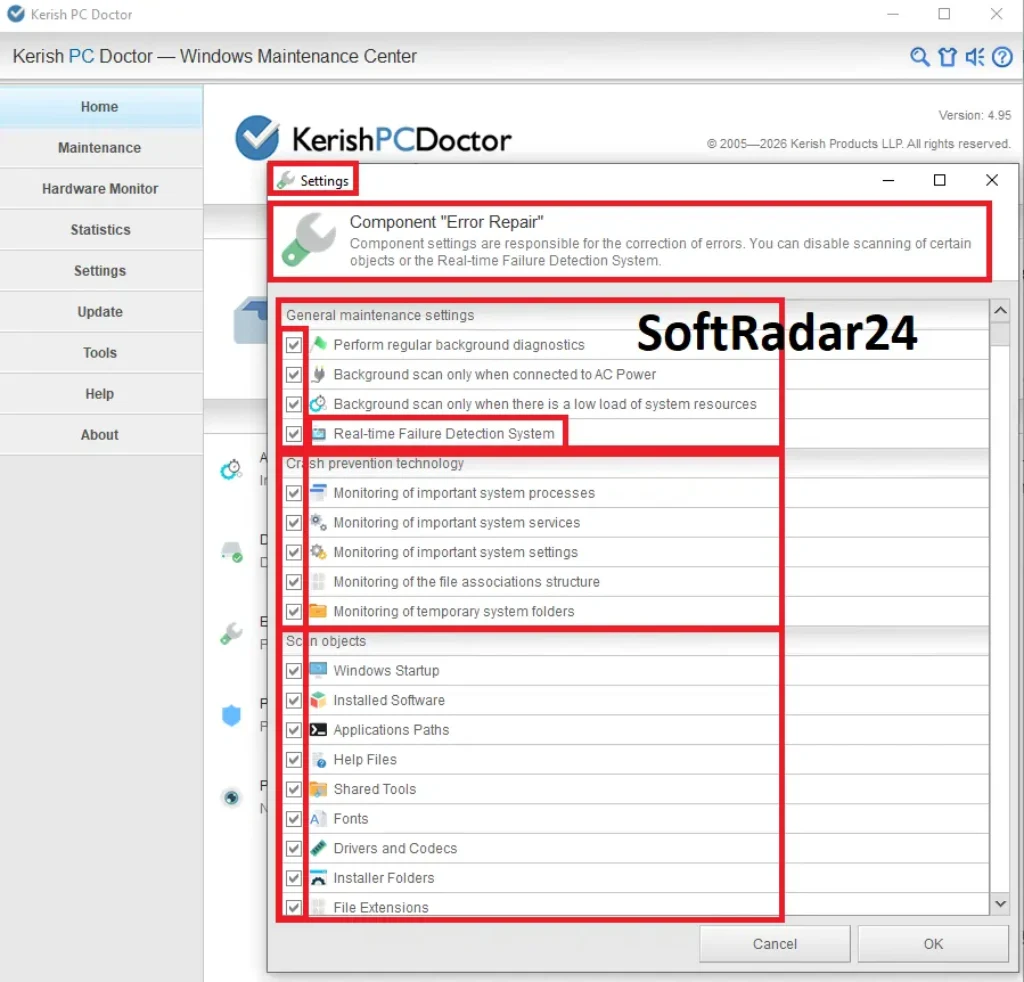The height and width of the screenshot is (982, 1024).
Task: Click the Applications Paths terminal icon
Action: [x=318, y=730]
